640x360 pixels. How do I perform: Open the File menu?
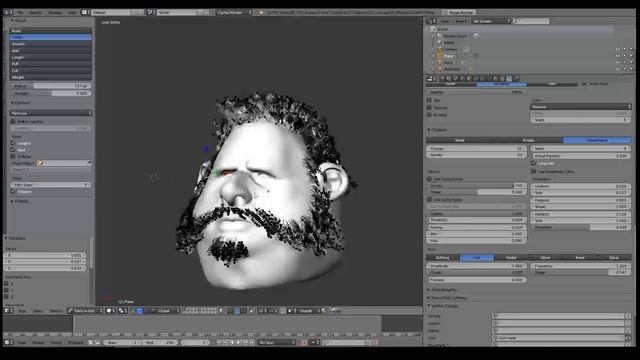20,12
